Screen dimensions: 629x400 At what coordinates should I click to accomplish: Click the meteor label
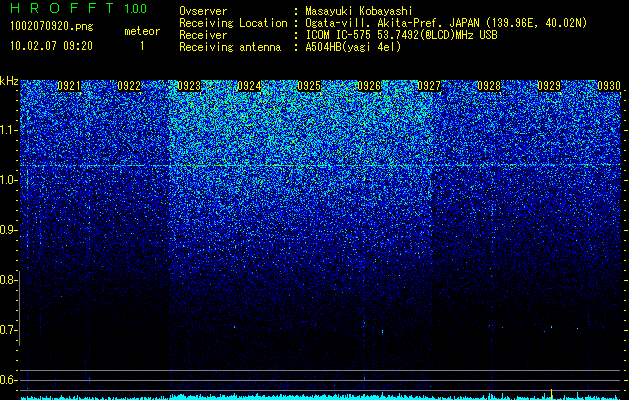pyautogui.click(x=142, y=31)
